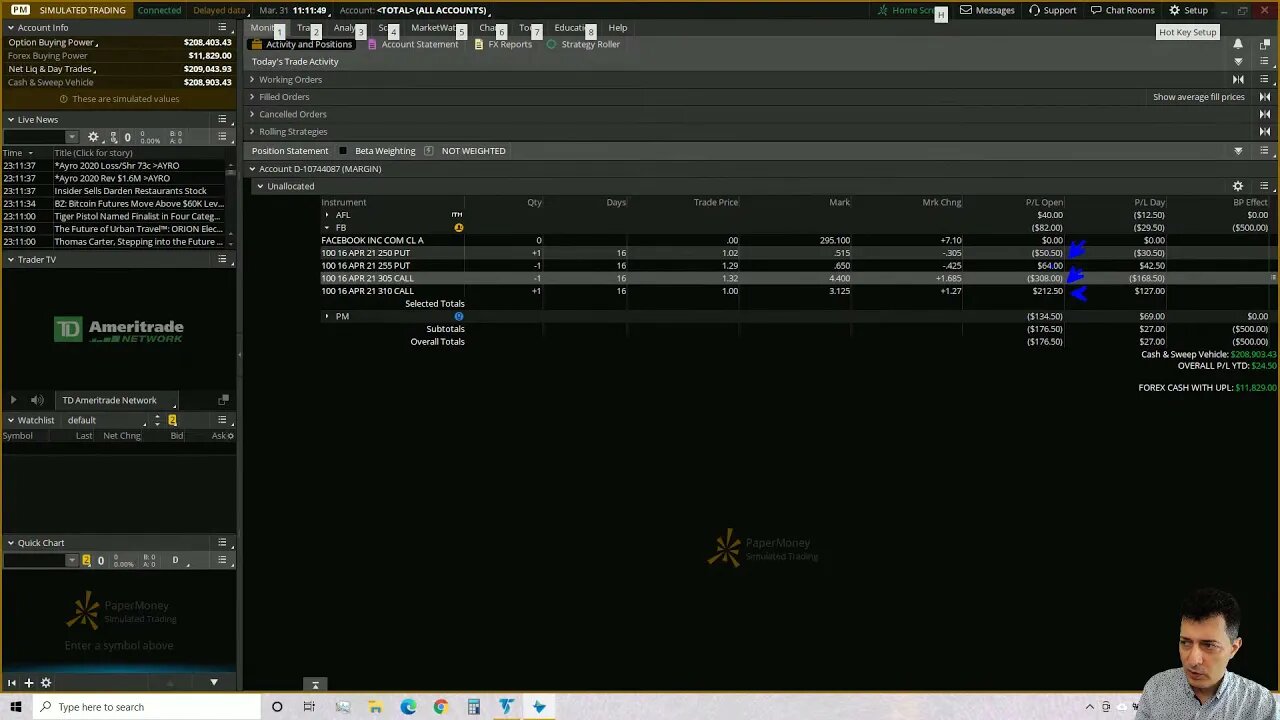
Task: Open Quick Chart panel menu icon
Action: 222,542
